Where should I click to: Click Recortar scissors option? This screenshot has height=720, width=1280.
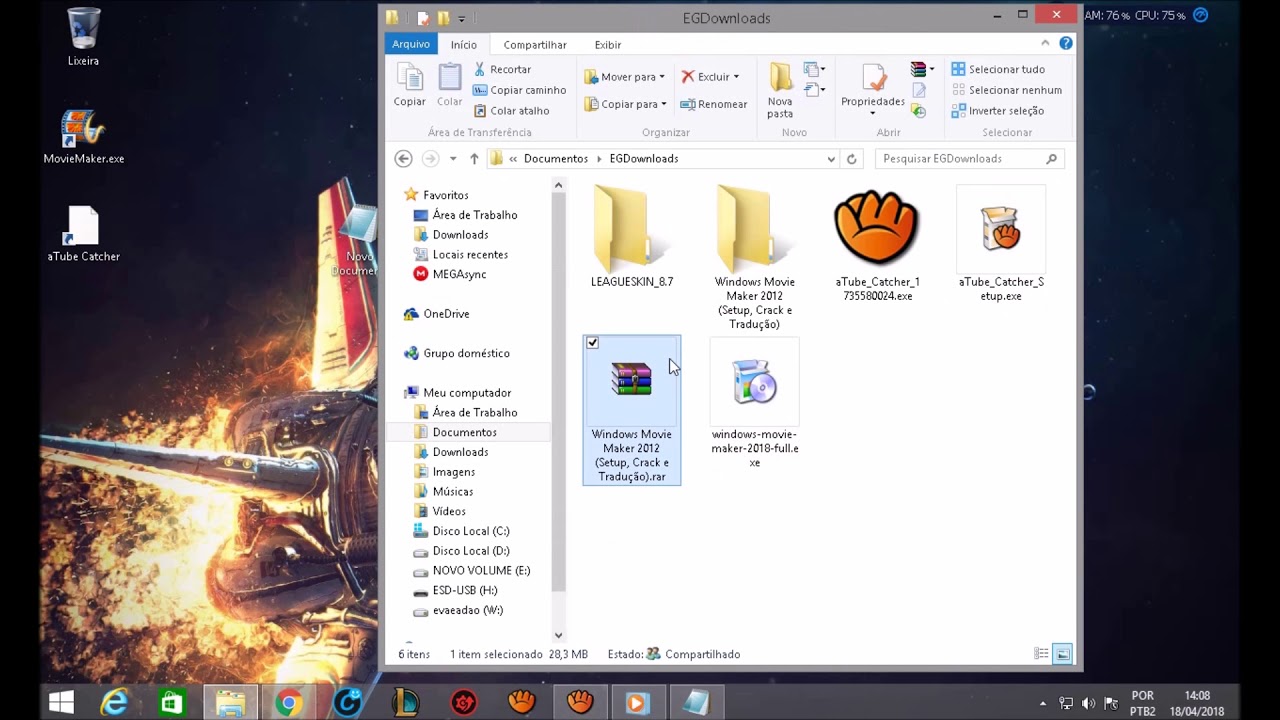[x=502, y=69]
